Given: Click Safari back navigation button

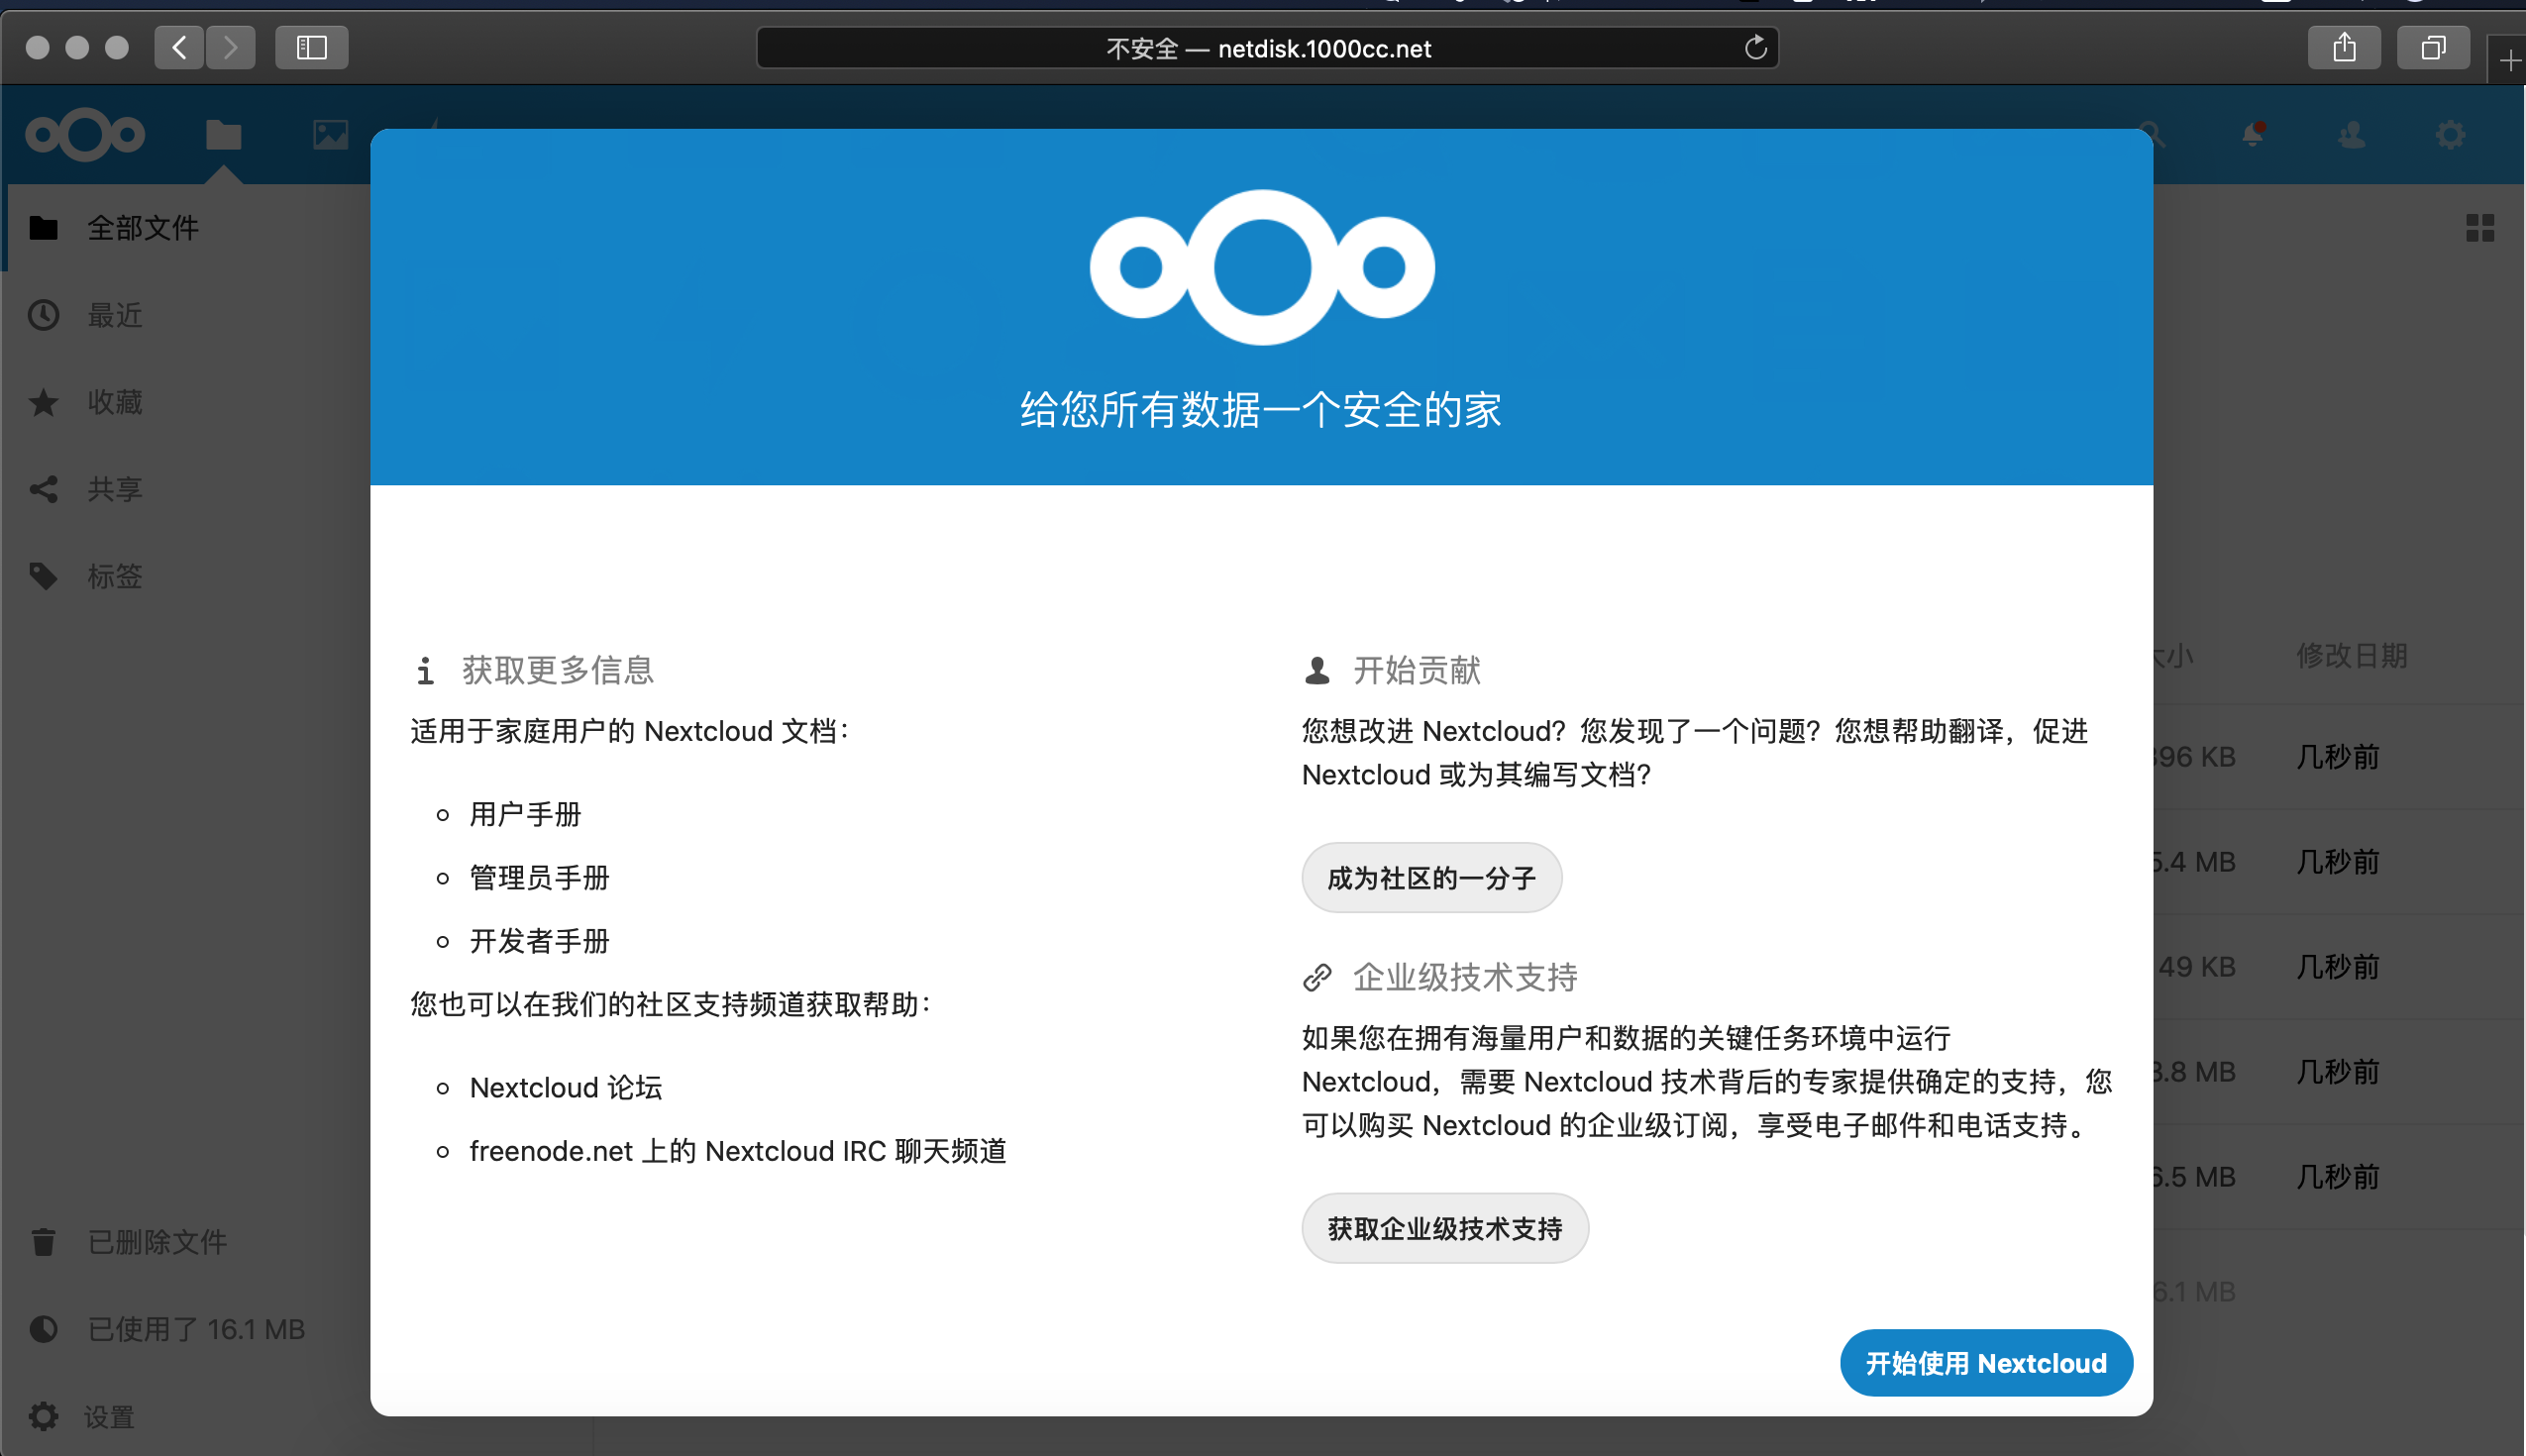Looking at the screenshot, I should (x=179, y=47).
